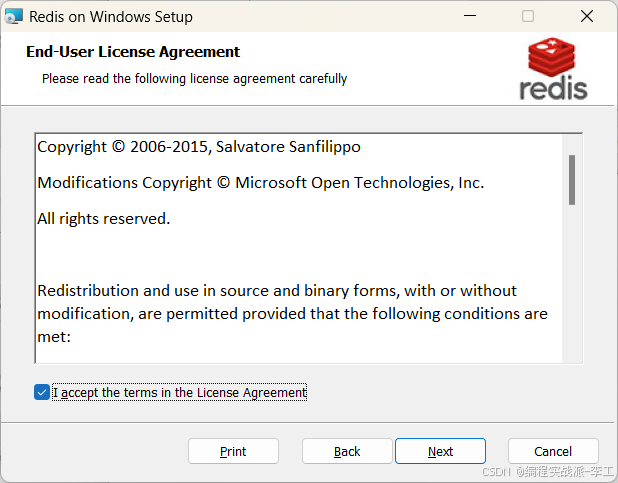
Task: Click the 'All rights reserved.' line
Action: (104, 218)
